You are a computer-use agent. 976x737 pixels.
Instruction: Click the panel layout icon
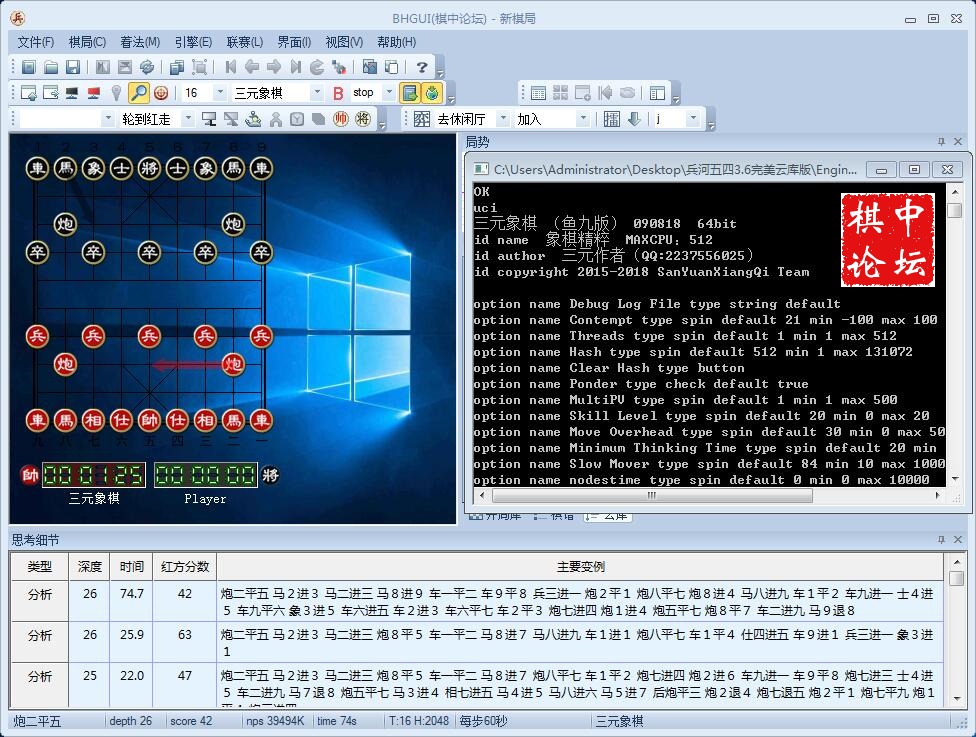657,93
